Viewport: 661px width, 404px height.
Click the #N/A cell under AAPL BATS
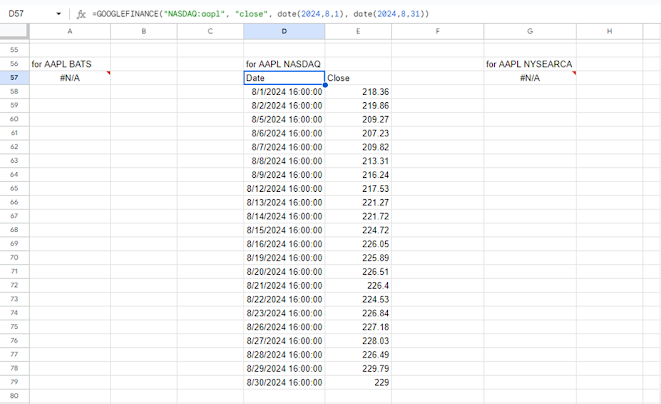[70, 78]
